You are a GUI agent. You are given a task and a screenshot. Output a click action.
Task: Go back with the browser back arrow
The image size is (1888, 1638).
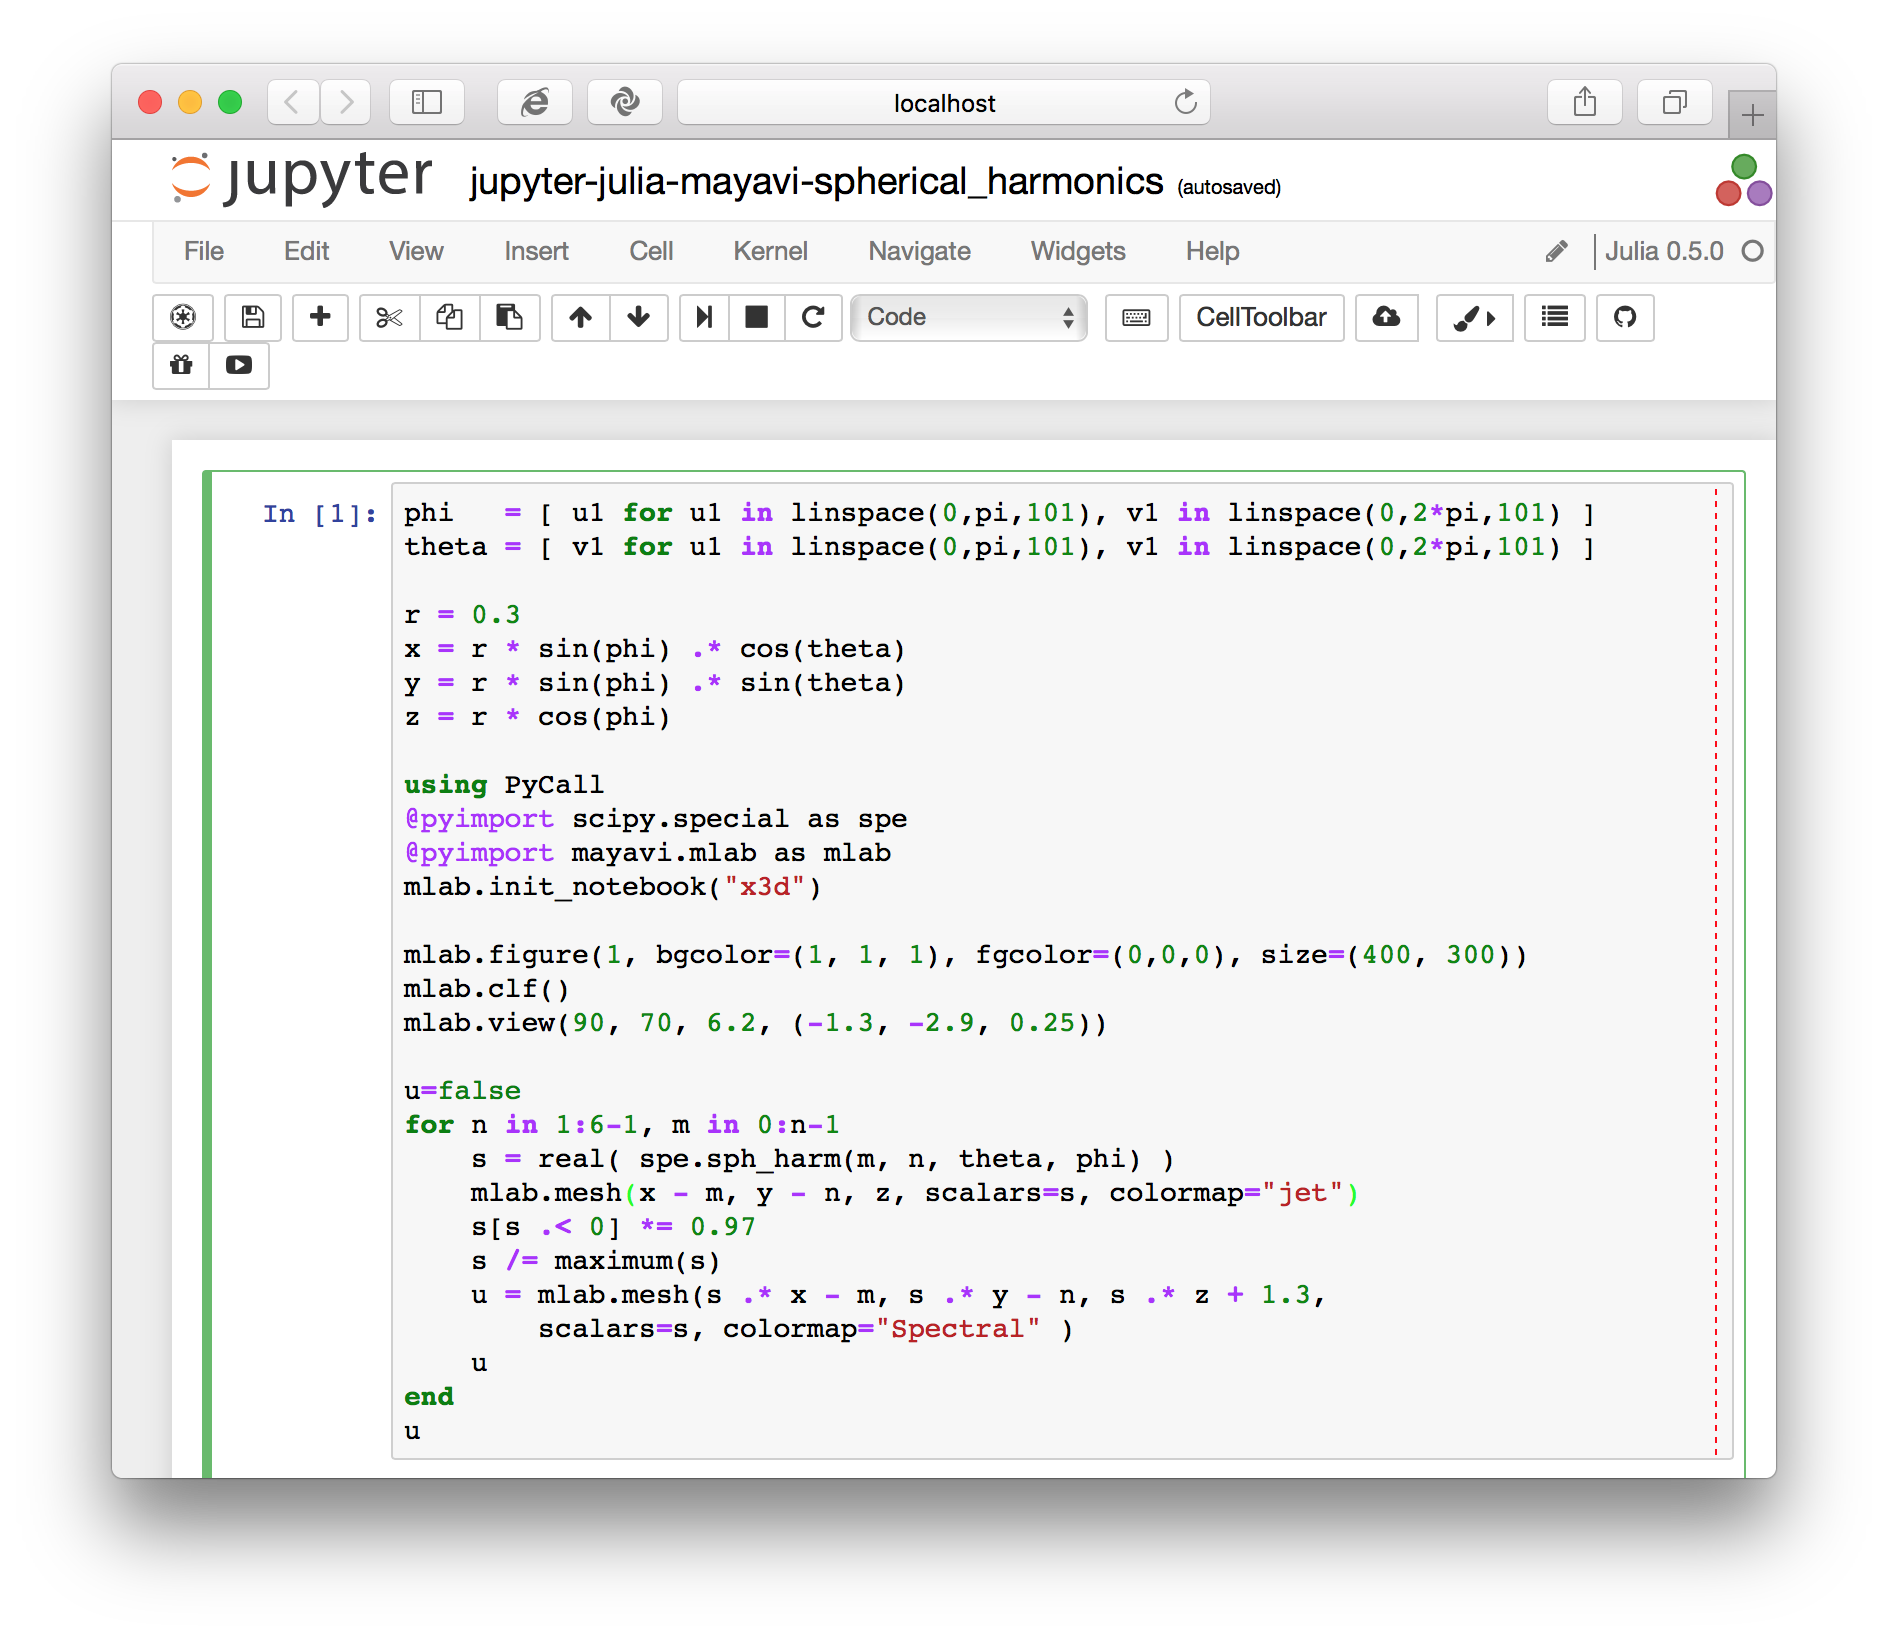point(293,102)
